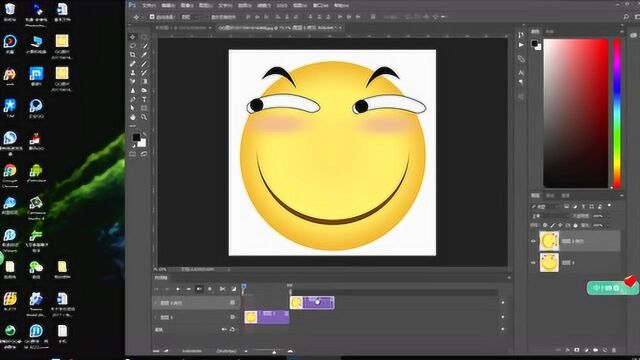Select the Path Selection arrow tool
This screenshot has height=360, width=640.
132,108
